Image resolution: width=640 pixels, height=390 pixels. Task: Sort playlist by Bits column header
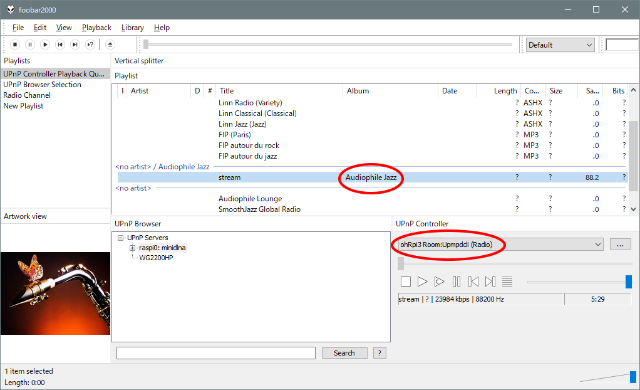click(616, 91)
